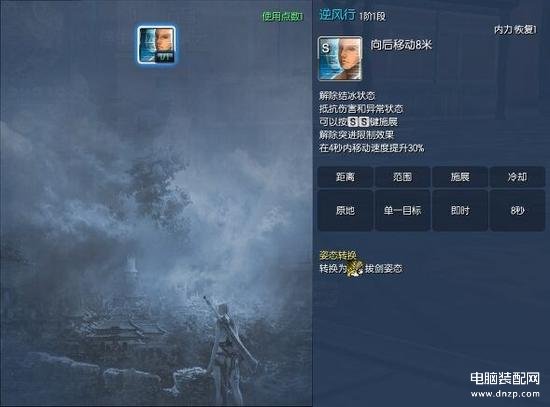Open the www.dnzp.com watermark link
550x407 pixels.
(x=505, y=394)
